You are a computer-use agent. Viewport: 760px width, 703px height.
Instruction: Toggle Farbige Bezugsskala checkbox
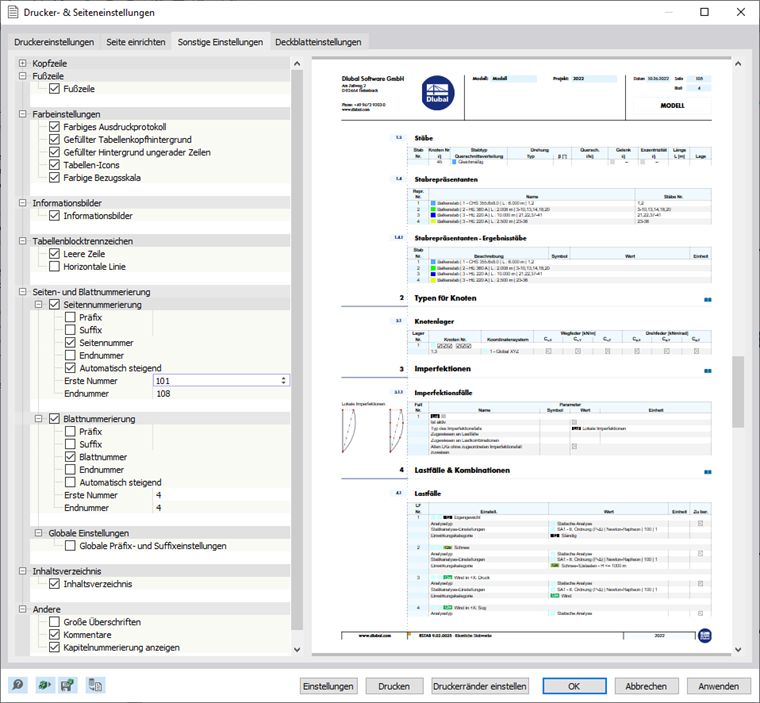click(x=54, y=178)
